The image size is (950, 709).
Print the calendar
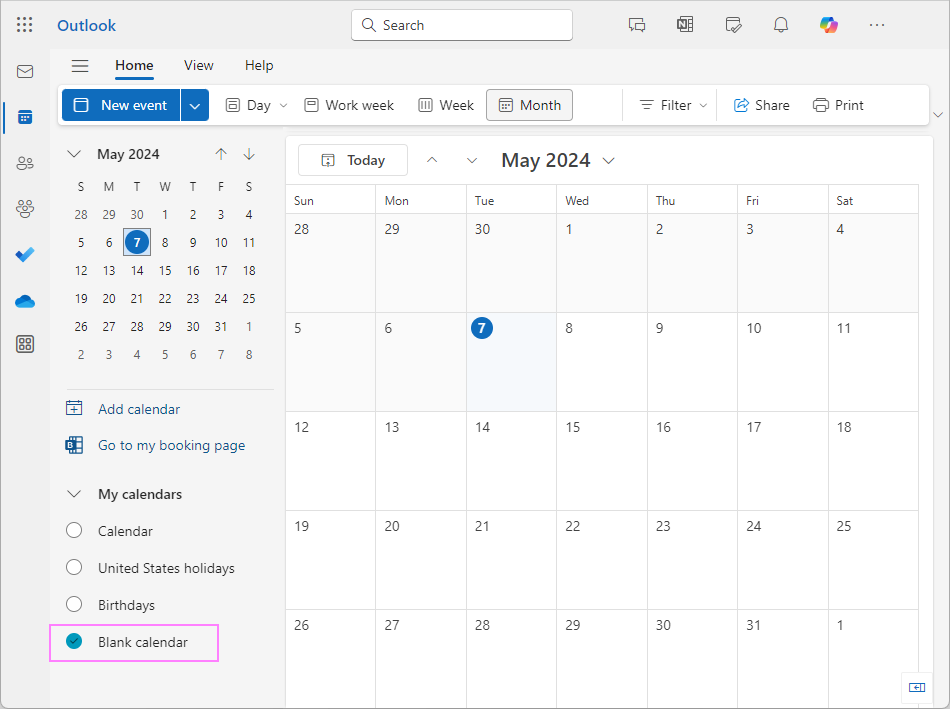point(838,104)
